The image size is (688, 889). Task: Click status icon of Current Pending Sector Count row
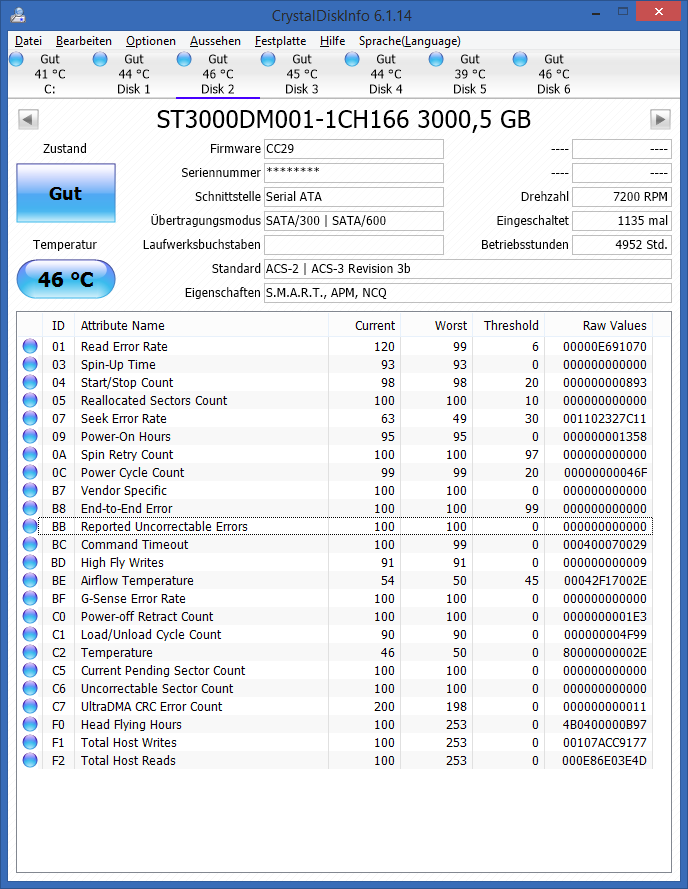[30, 670]
